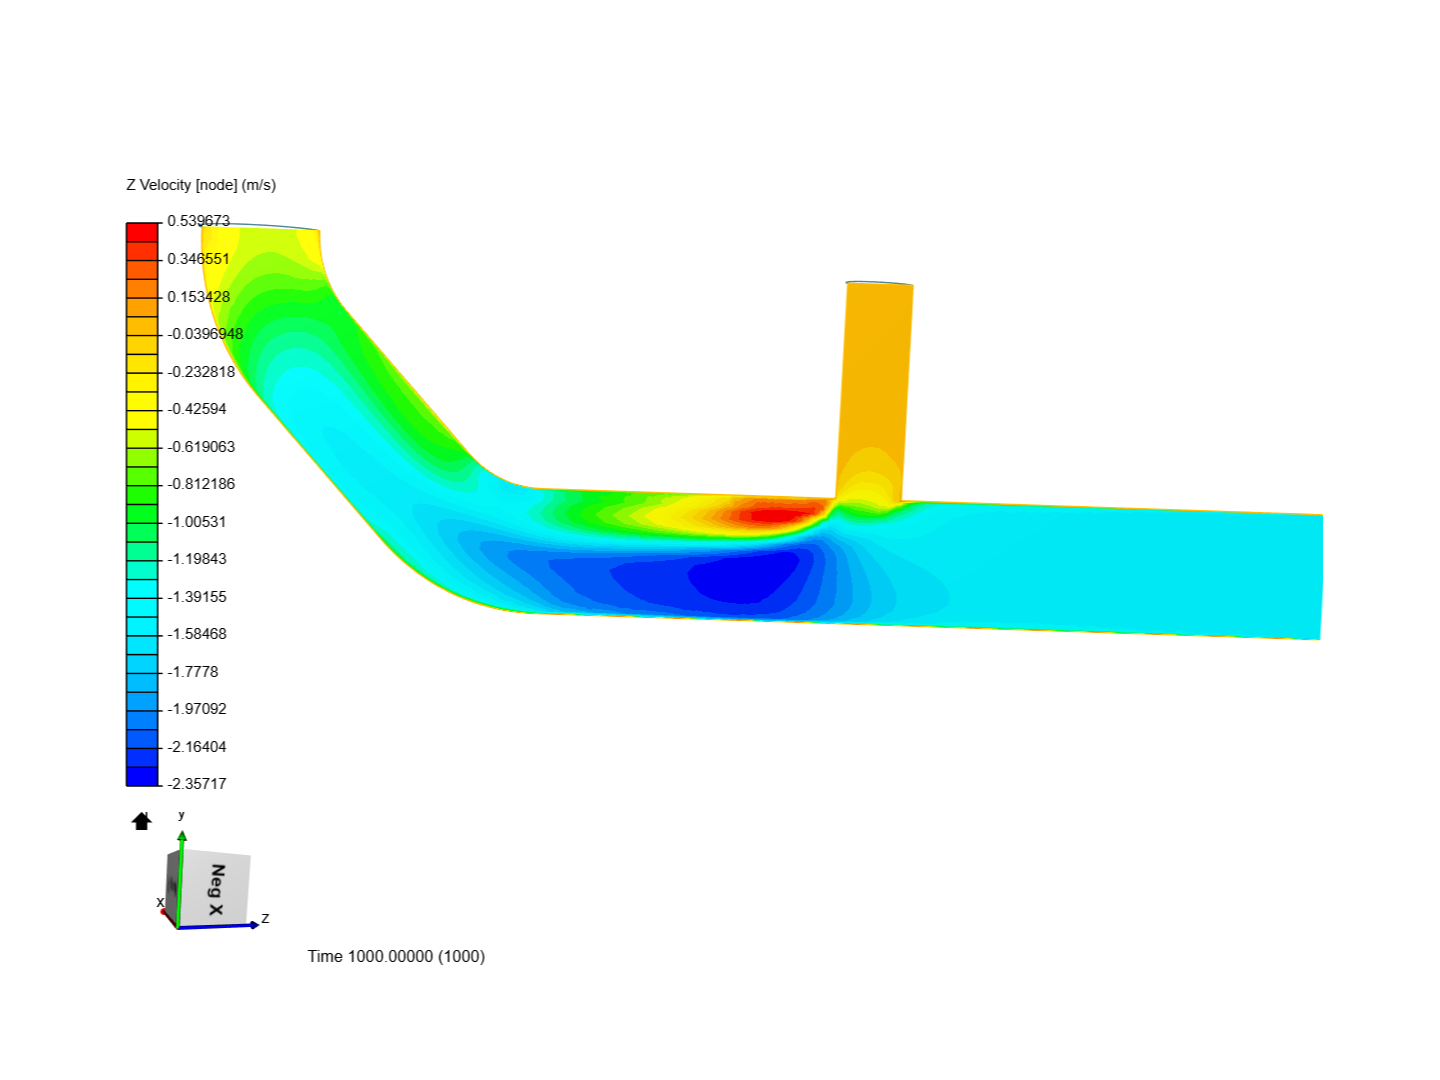This screenshot has height=1080, width=1440.
Task: Click legend value -0.812186
Action: (x=201, y=484)
